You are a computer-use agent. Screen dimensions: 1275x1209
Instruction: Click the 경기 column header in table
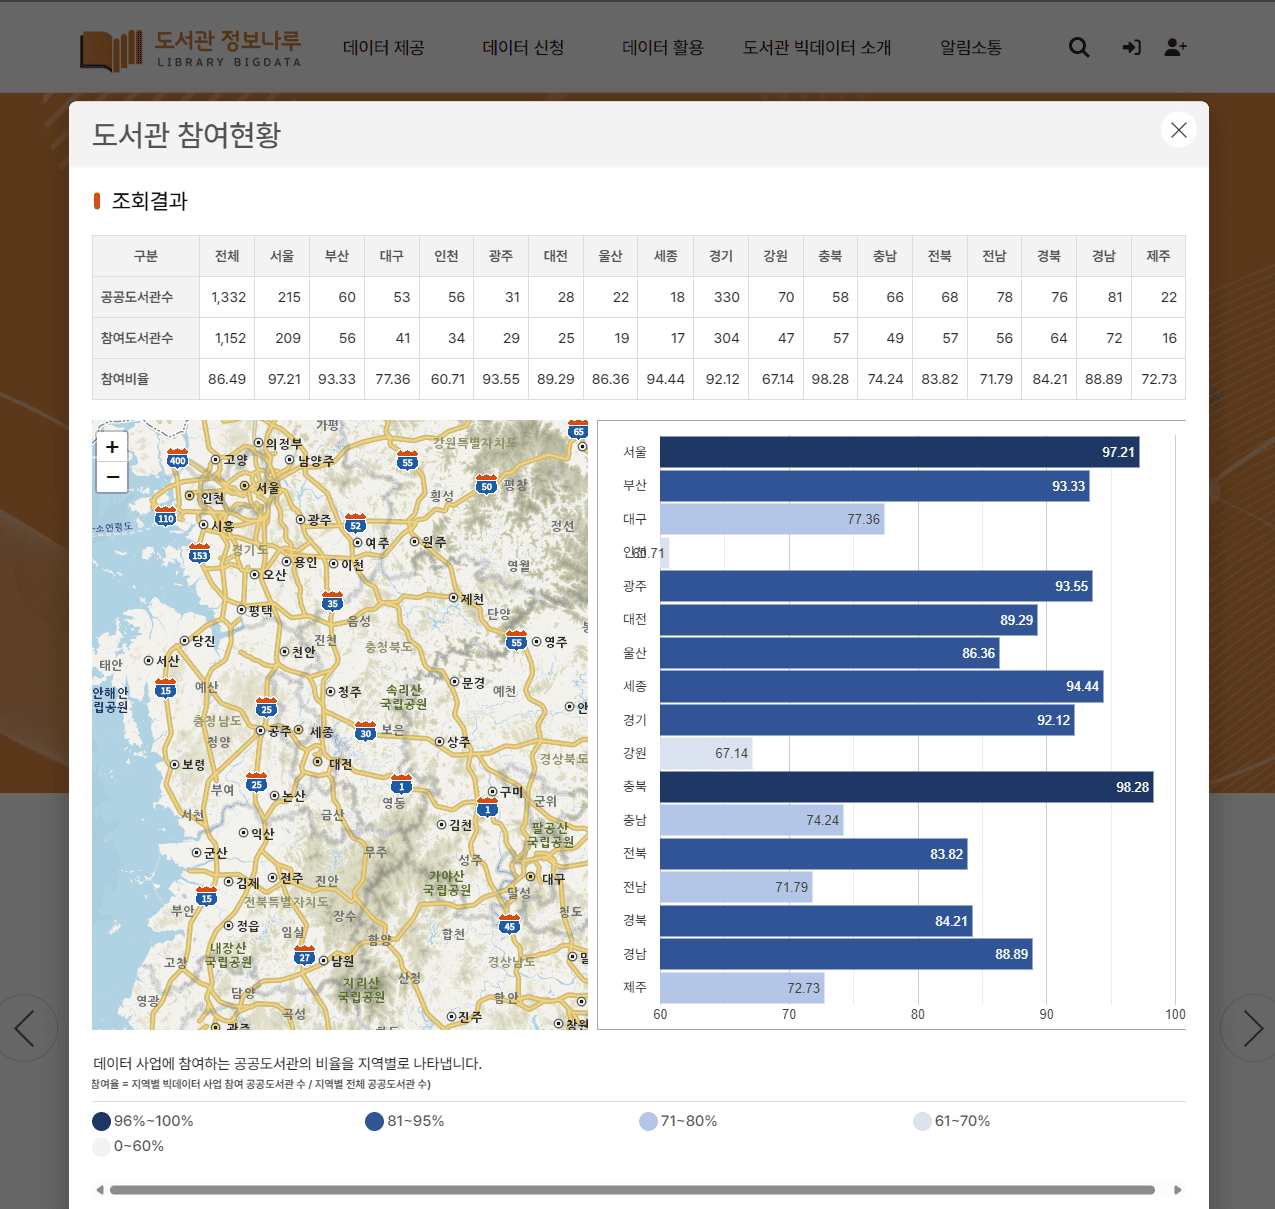pos(721,256)
